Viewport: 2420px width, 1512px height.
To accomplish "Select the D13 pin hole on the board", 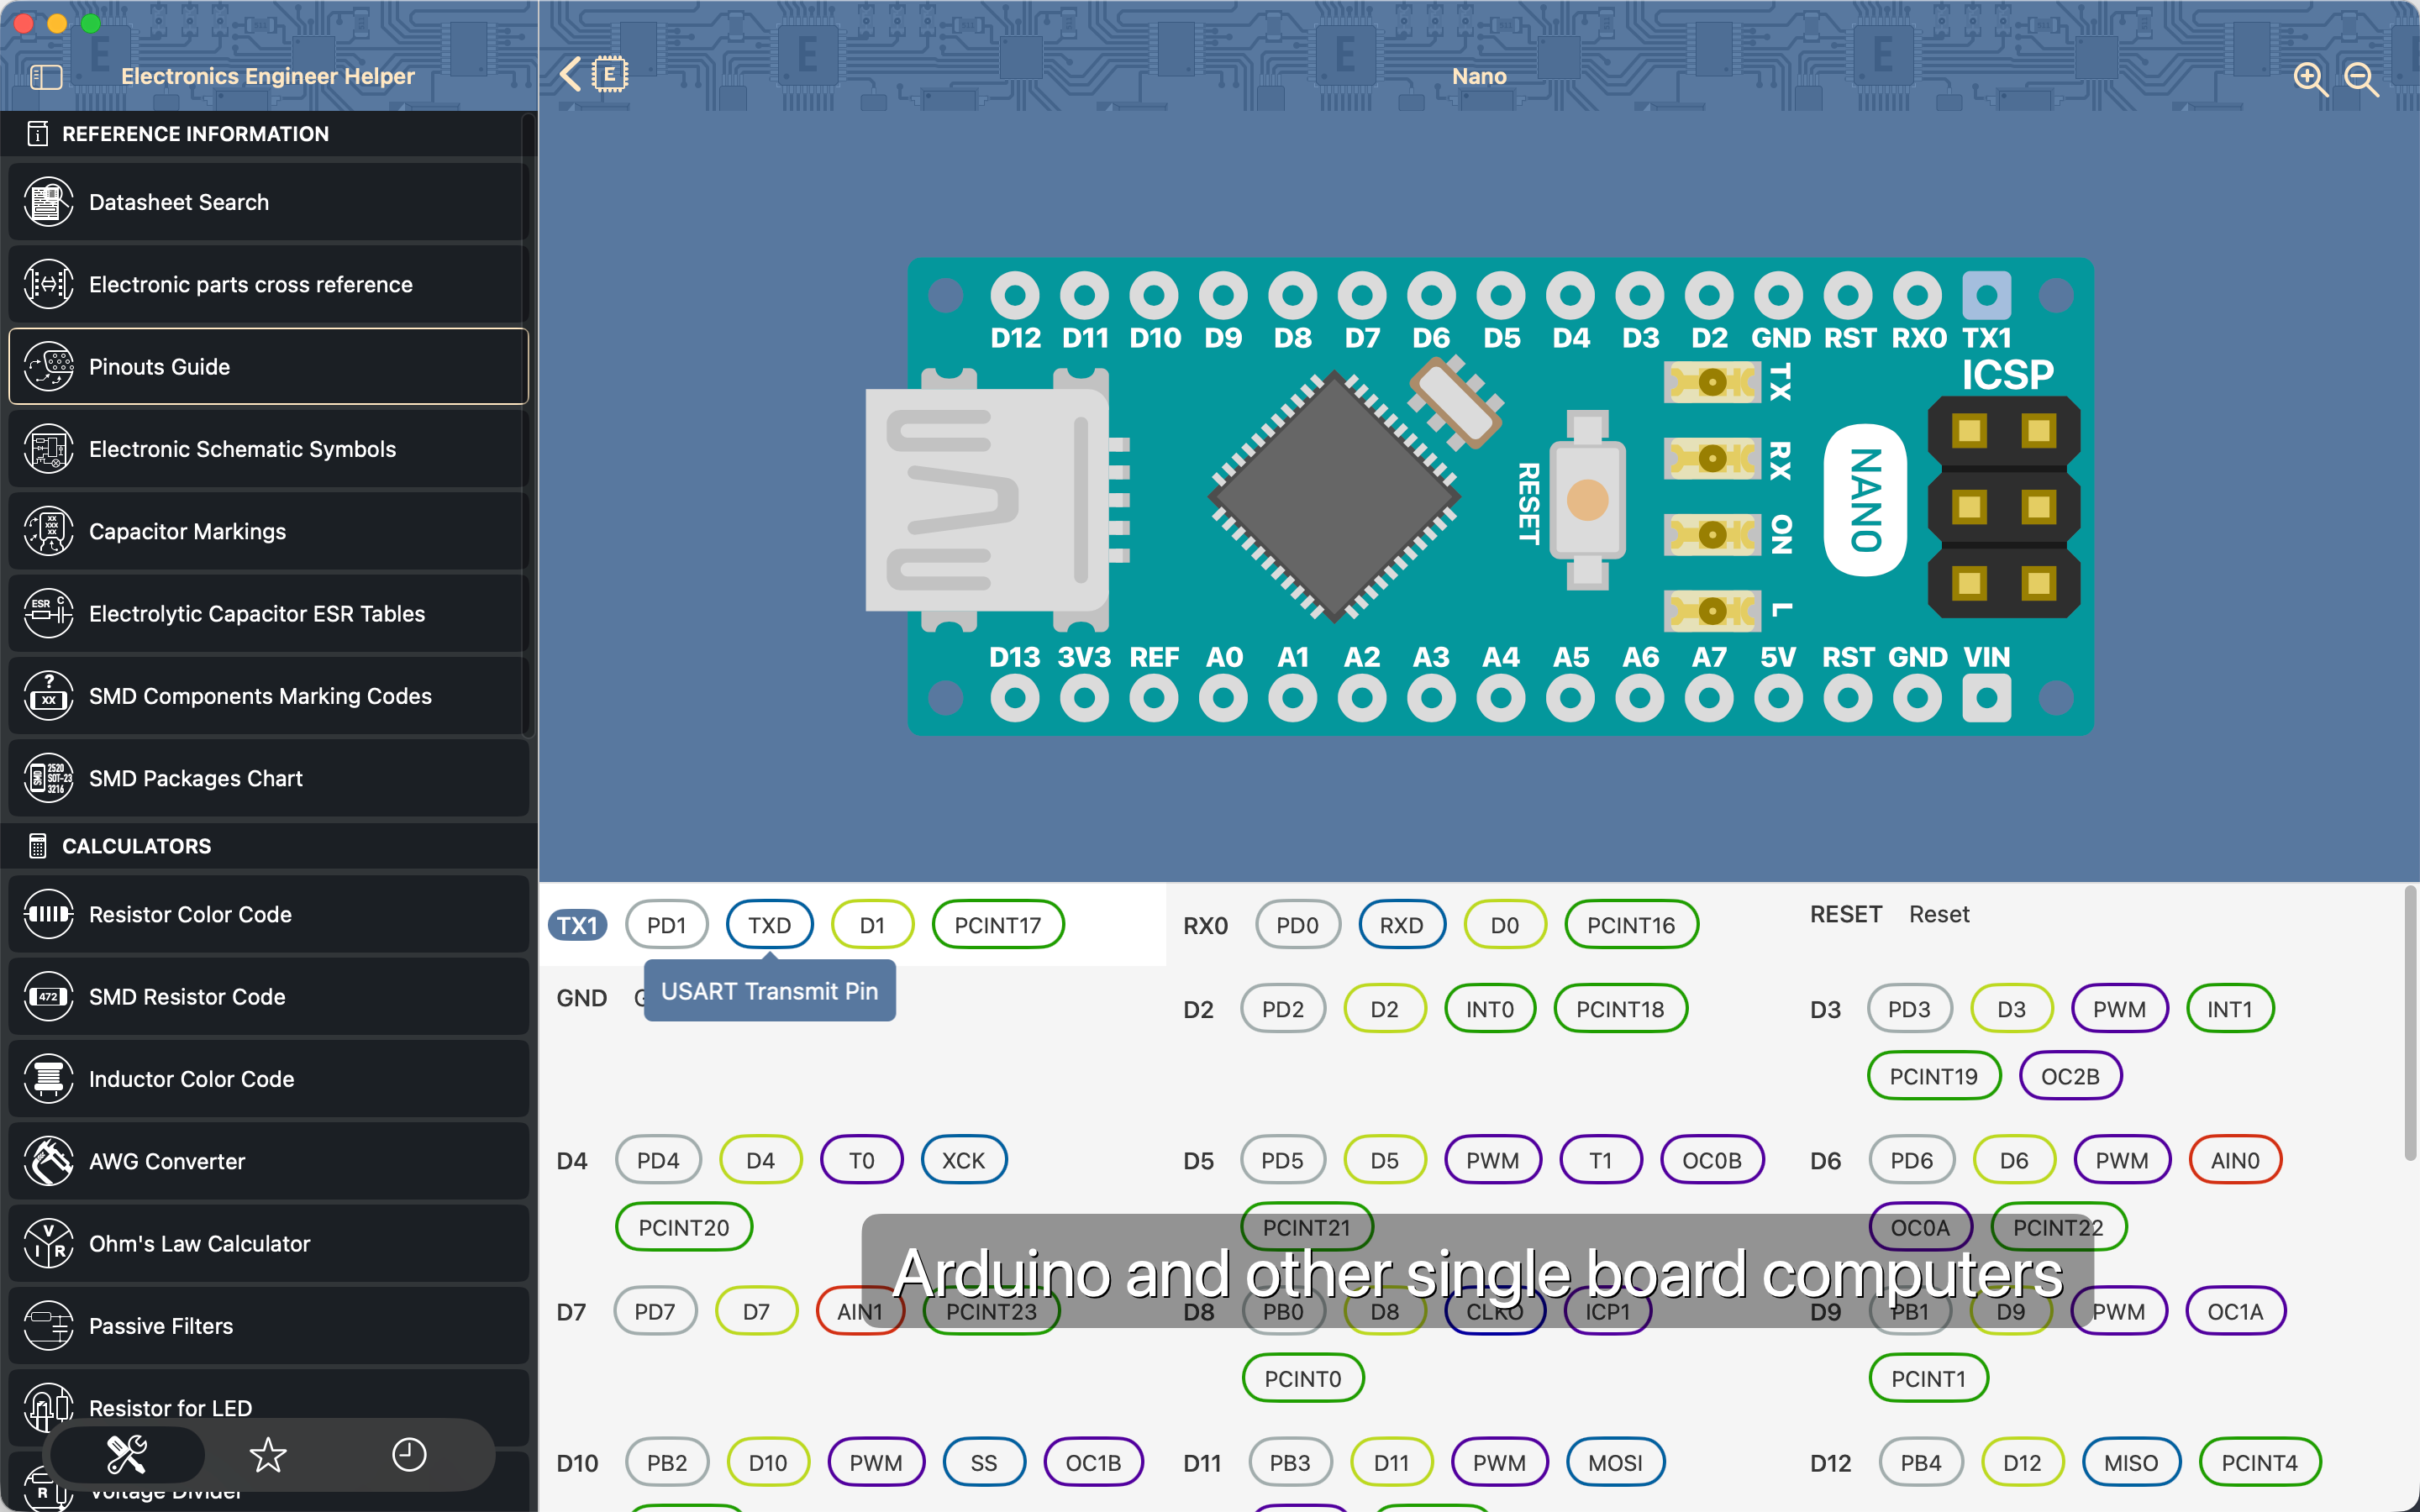I will pos(1015,697).
